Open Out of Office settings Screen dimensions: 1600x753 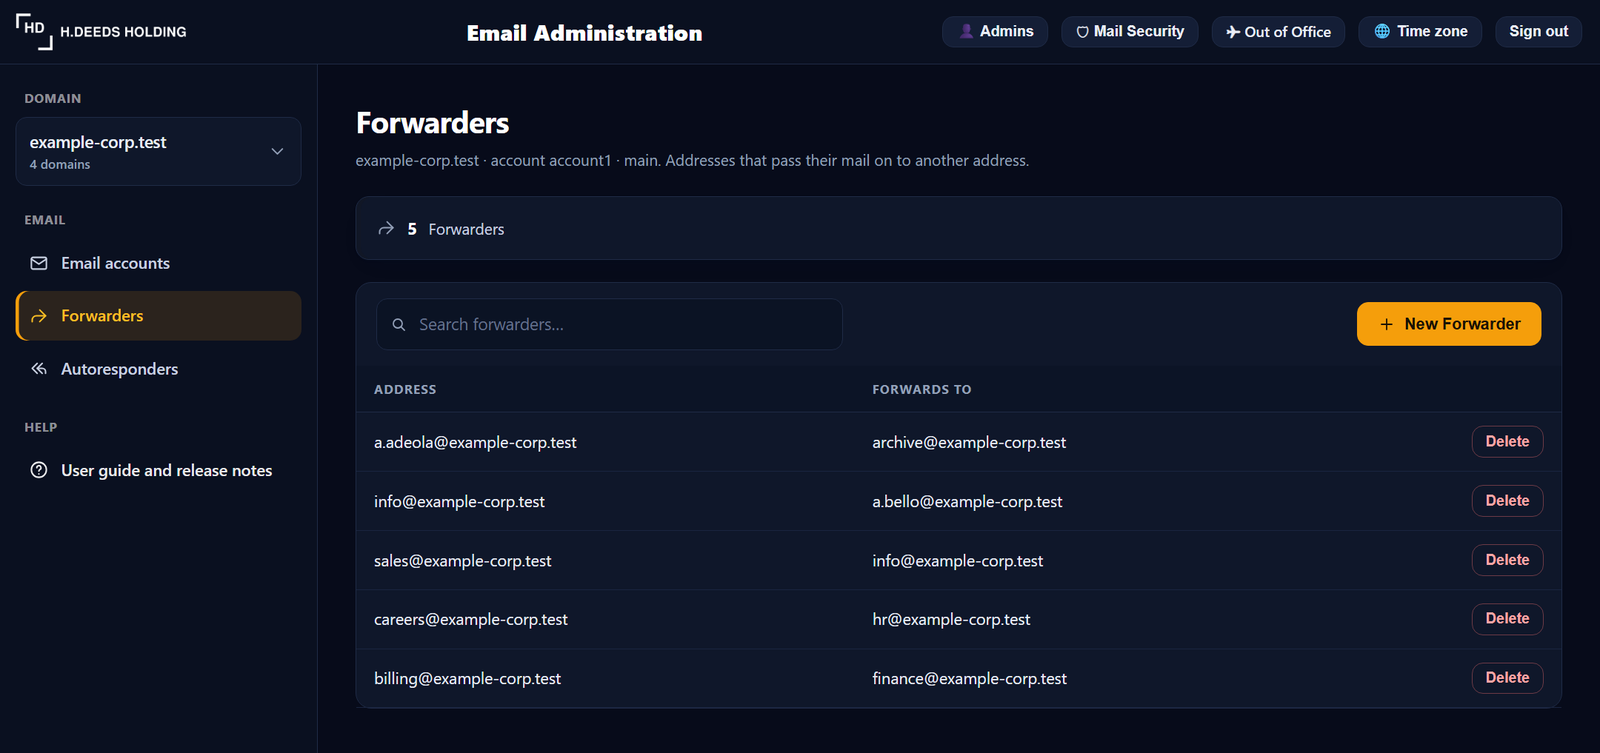click(x=1278, y=32)
